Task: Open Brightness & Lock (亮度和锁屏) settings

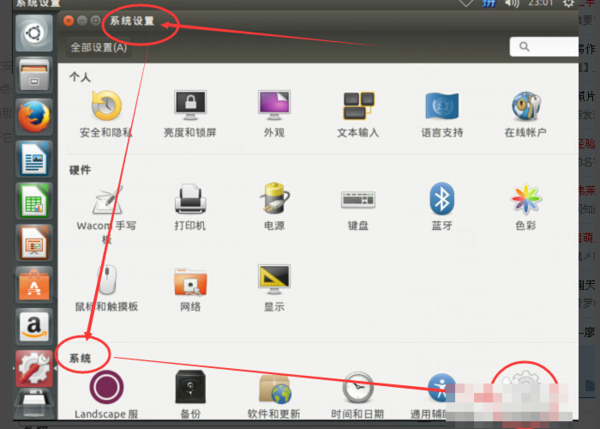Action: (x=190, y=114)
